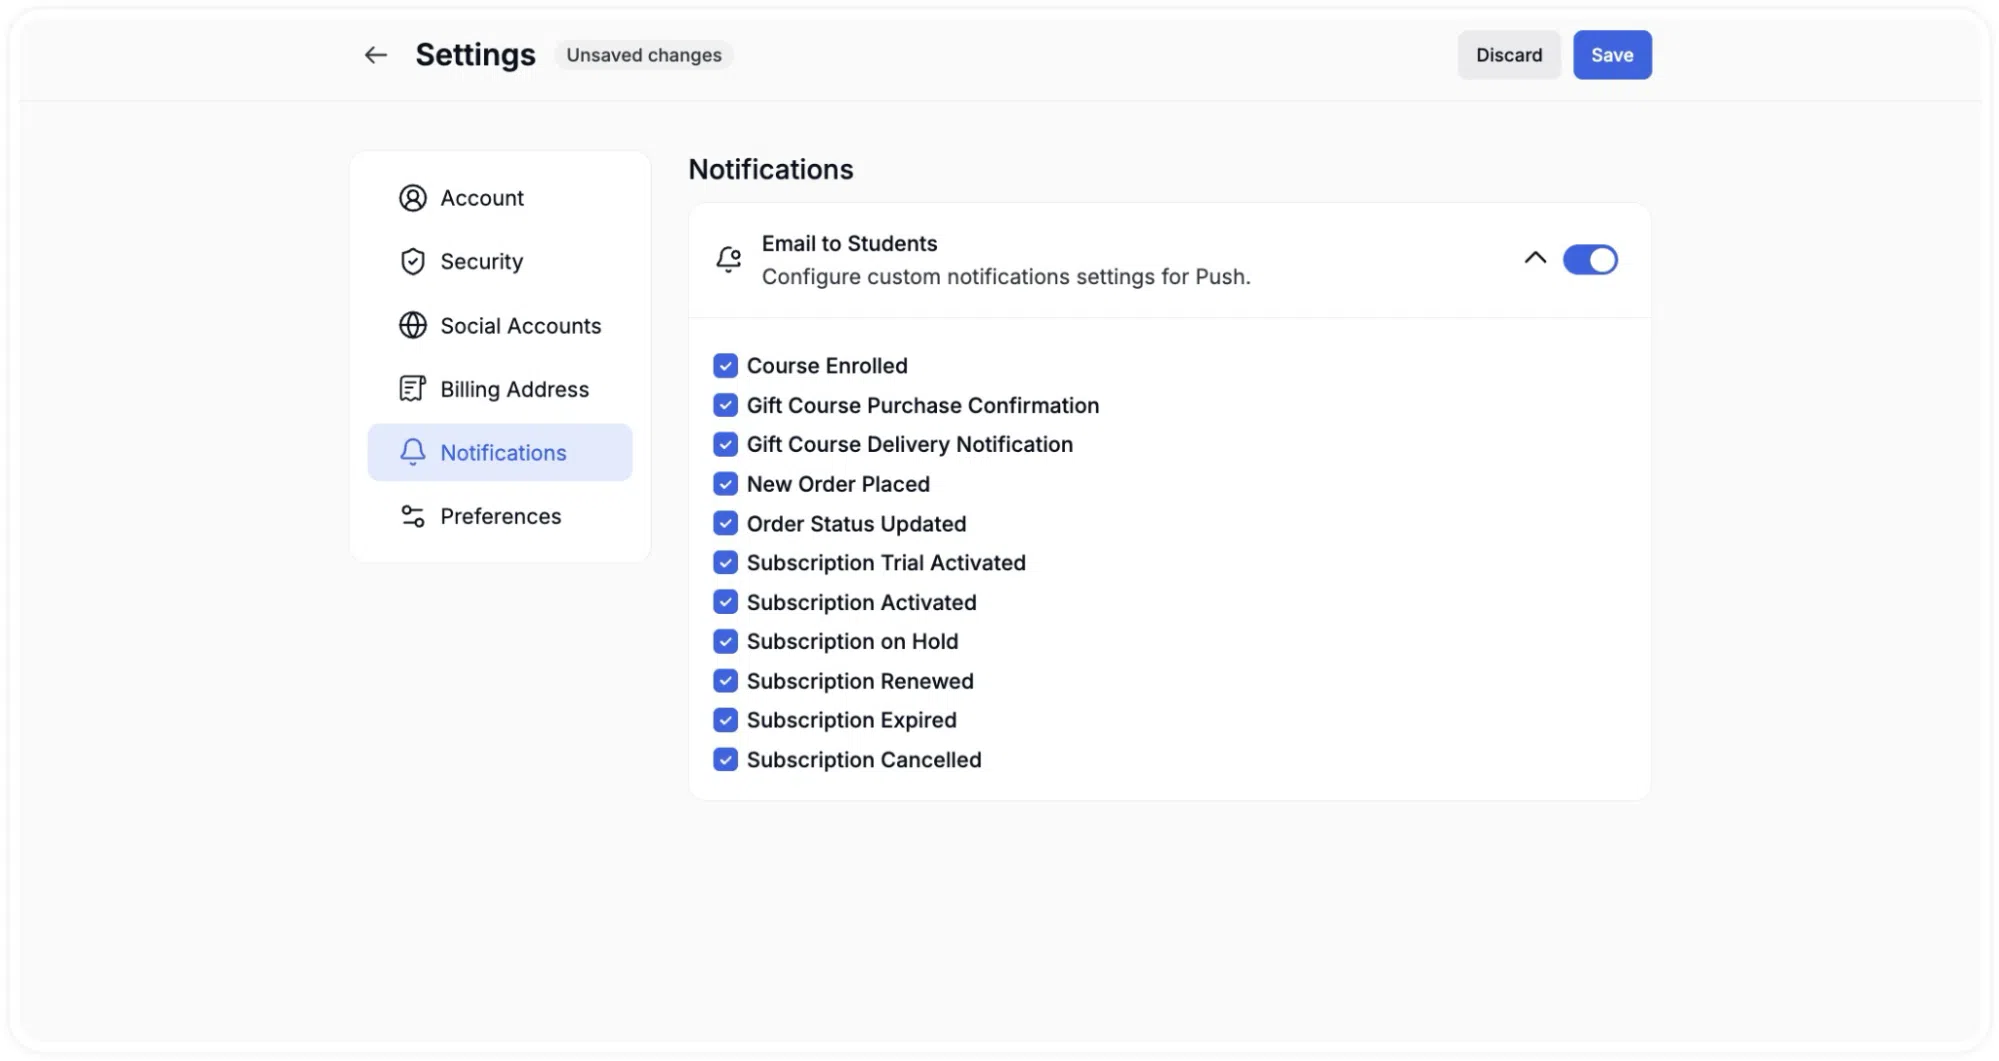Image resolution: width=1999 pixels, height=1061 pixels.
Task: Select the Notifications sidebar item
Action: [500, 452]
